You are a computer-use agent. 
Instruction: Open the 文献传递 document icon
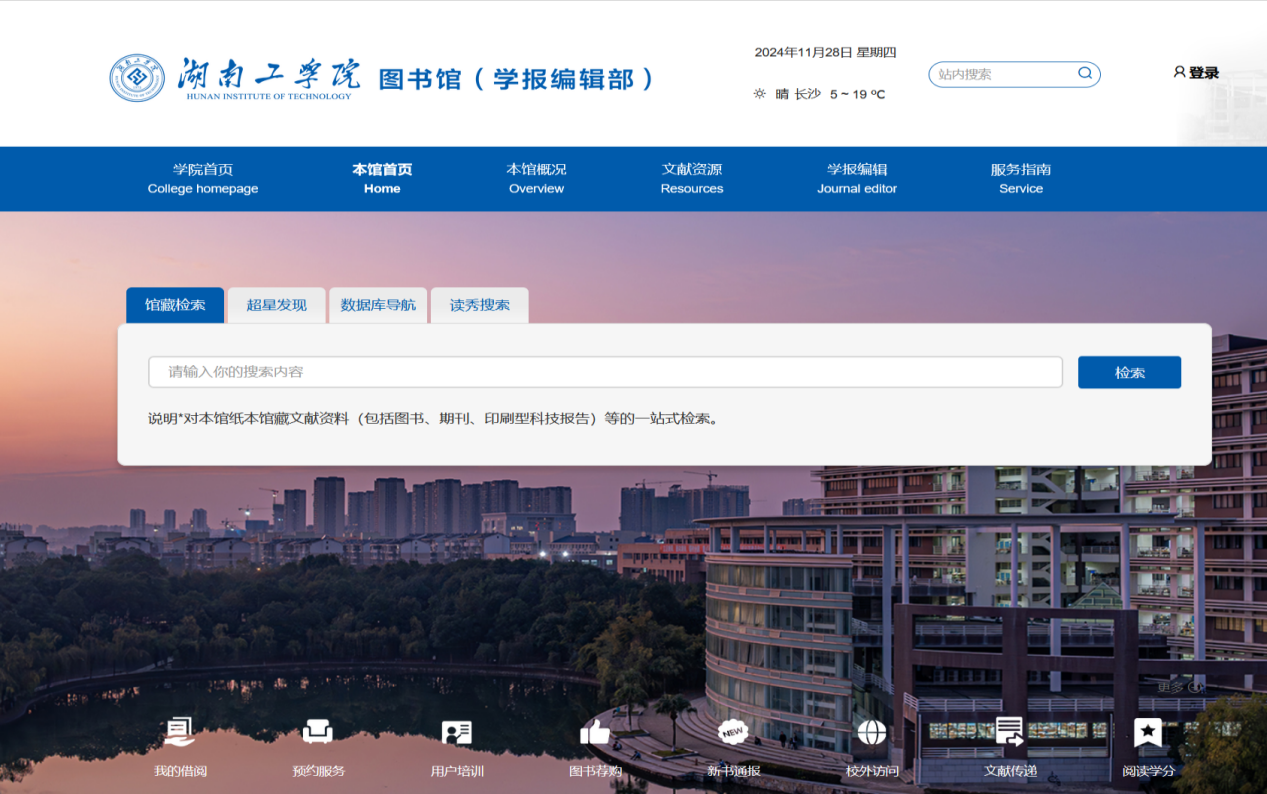coord(1010,733)
